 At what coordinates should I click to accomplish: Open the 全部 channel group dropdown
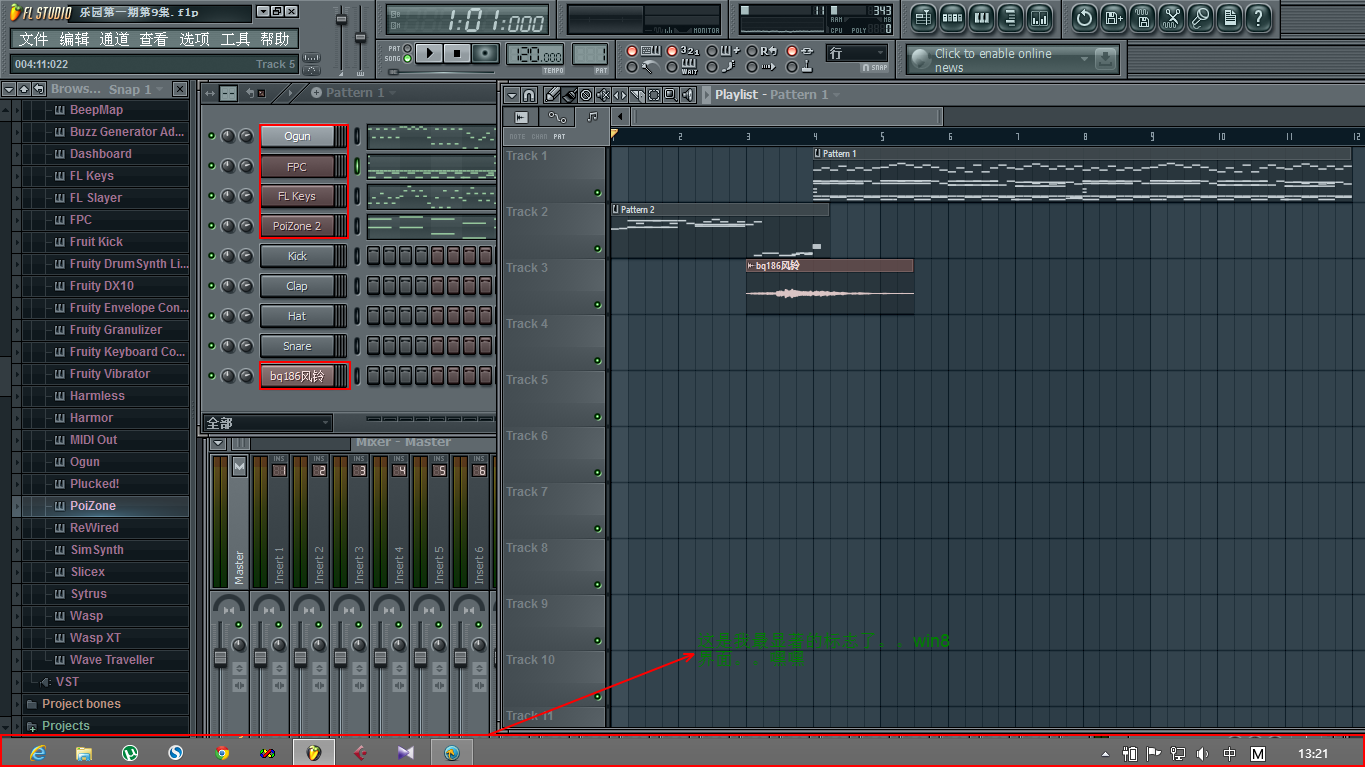267,423
